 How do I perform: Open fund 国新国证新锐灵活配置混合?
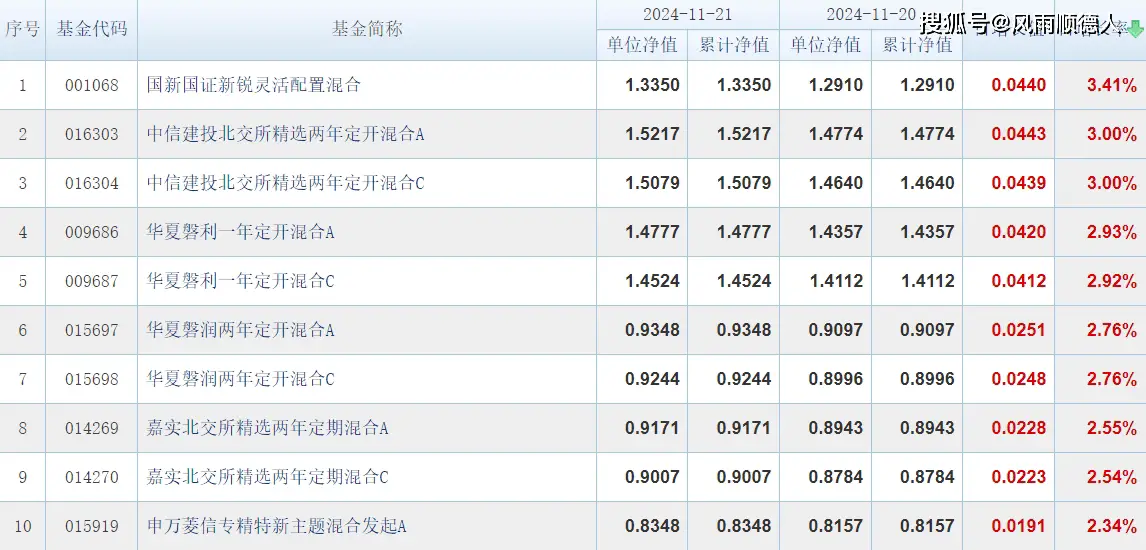254,85
